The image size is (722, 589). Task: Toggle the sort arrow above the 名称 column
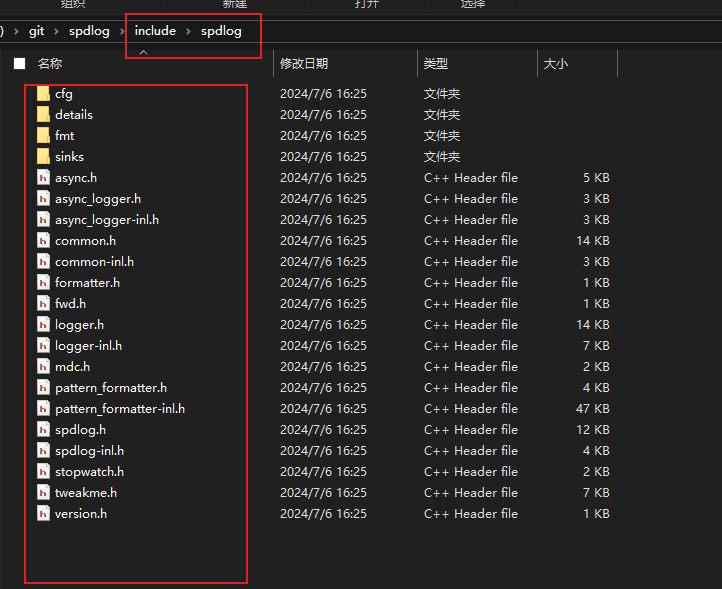(x=144, y=52)
